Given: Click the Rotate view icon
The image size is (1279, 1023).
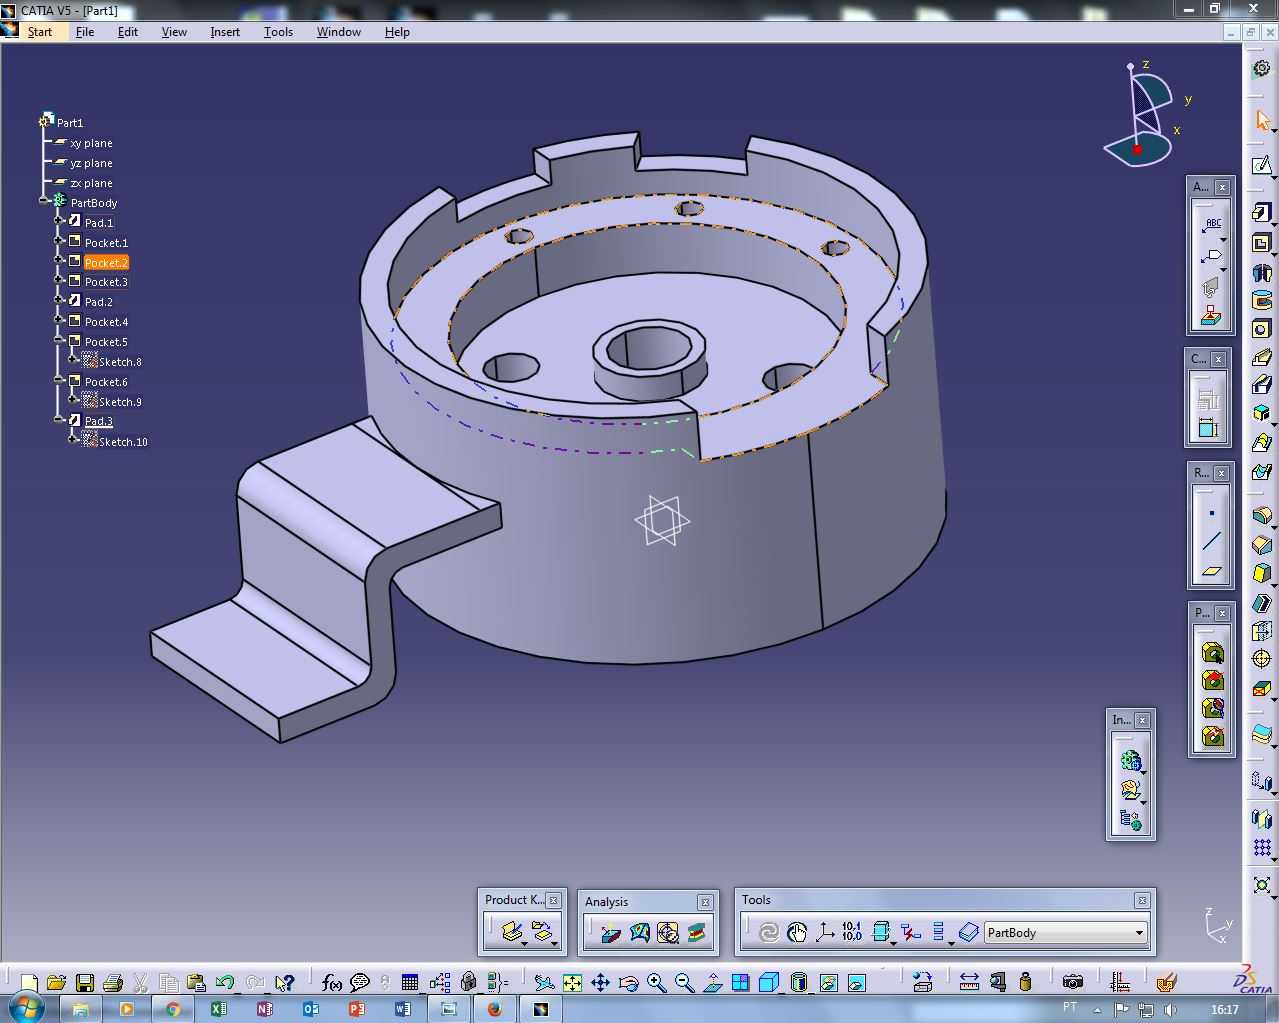Looking at the screenshot, I should click(x=628, y=983).
